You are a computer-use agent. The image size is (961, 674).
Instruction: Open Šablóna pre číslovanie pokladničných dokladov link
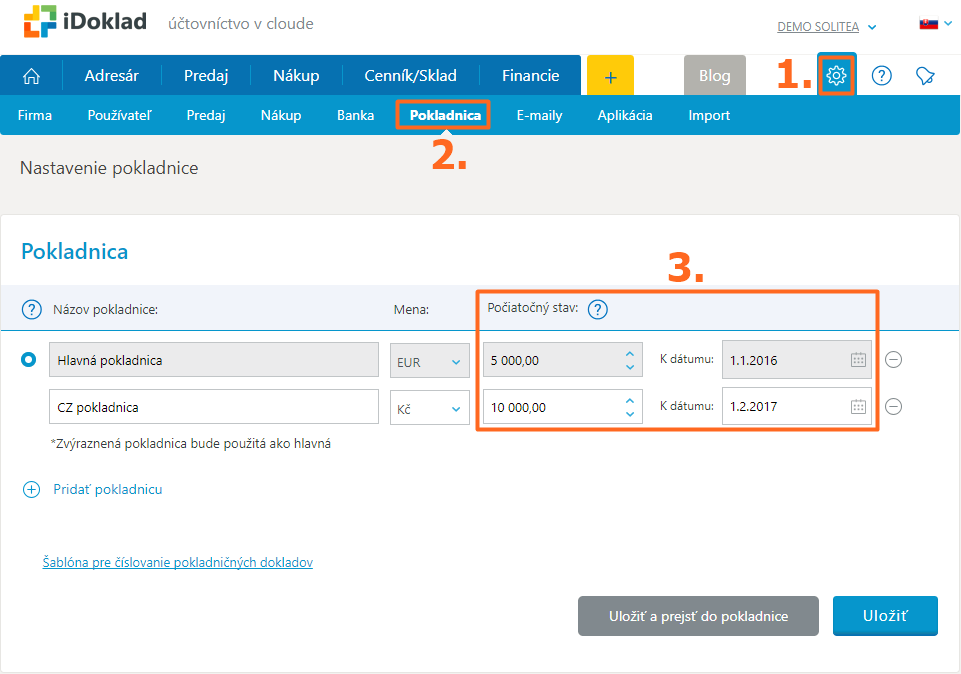coord(177,563)
